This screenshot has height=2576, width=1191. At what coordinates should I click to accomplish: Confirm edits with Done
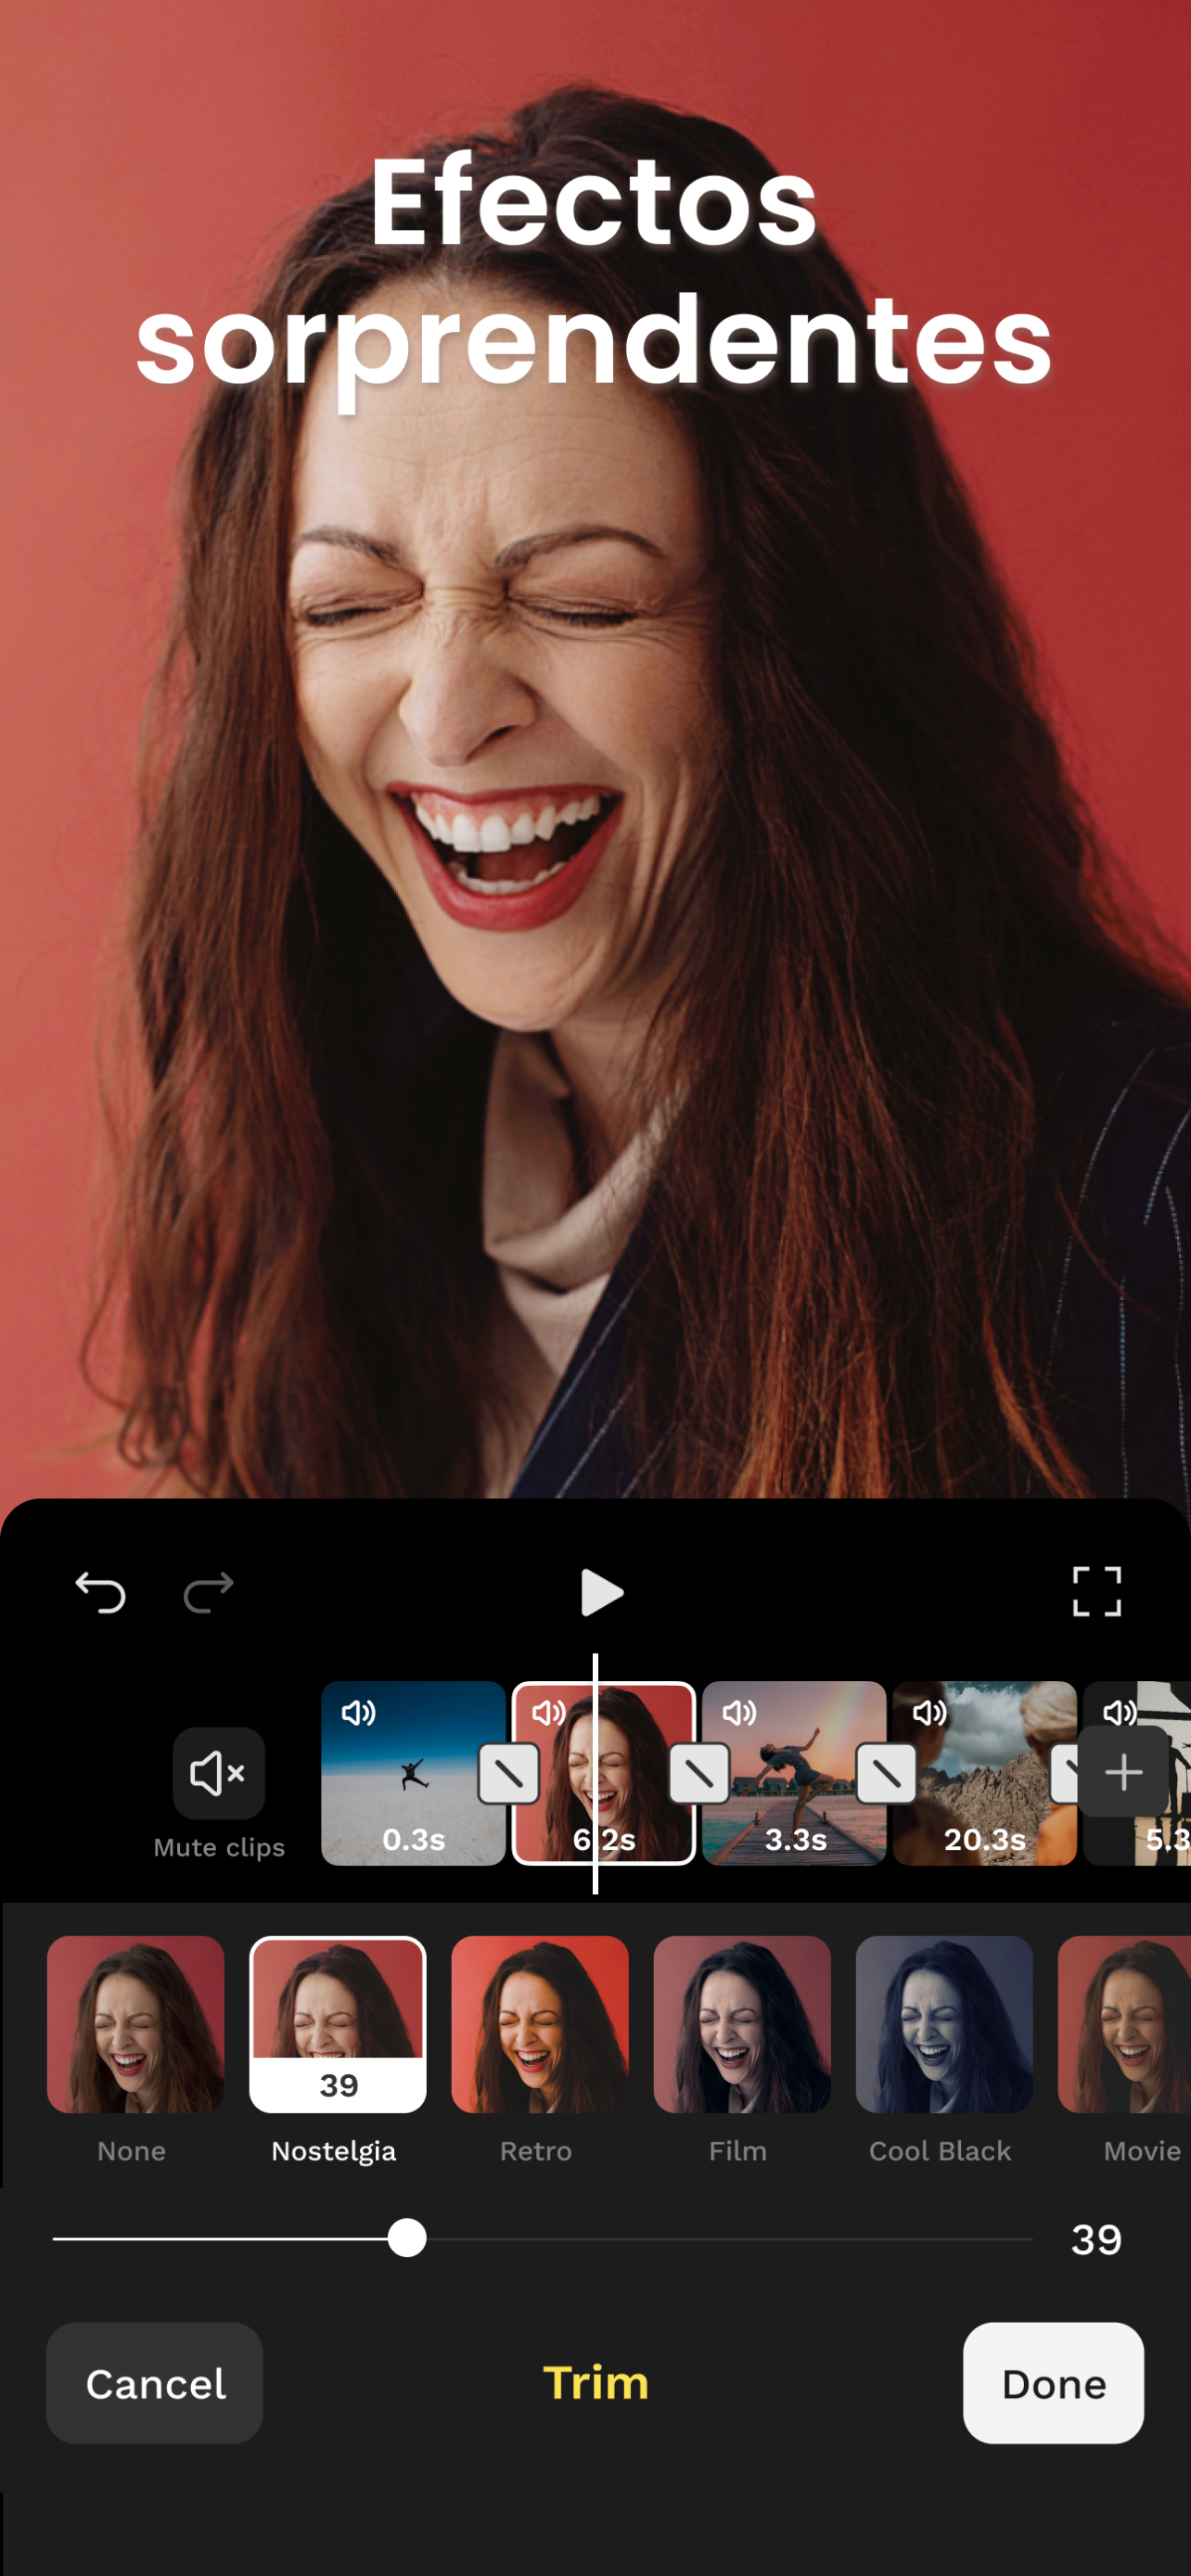[x=1053, y=2383]
